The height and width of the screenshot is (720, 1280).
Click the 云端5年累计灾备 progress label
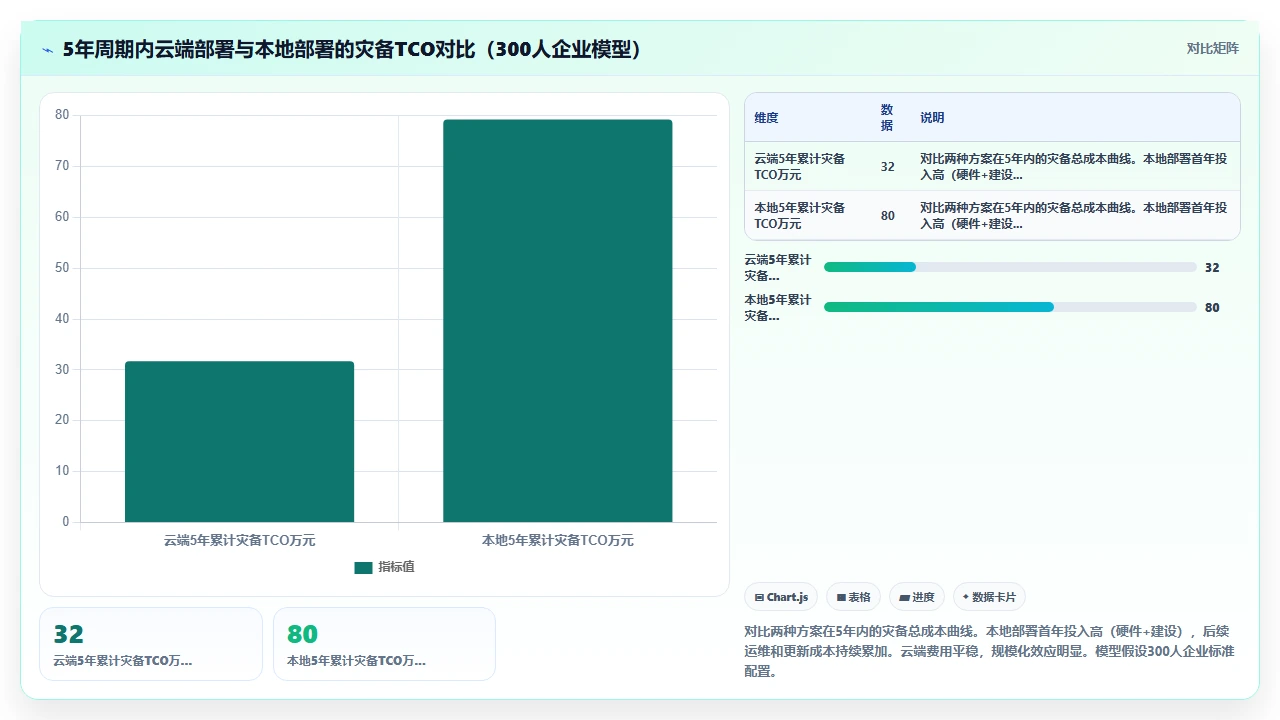point(779,267)
